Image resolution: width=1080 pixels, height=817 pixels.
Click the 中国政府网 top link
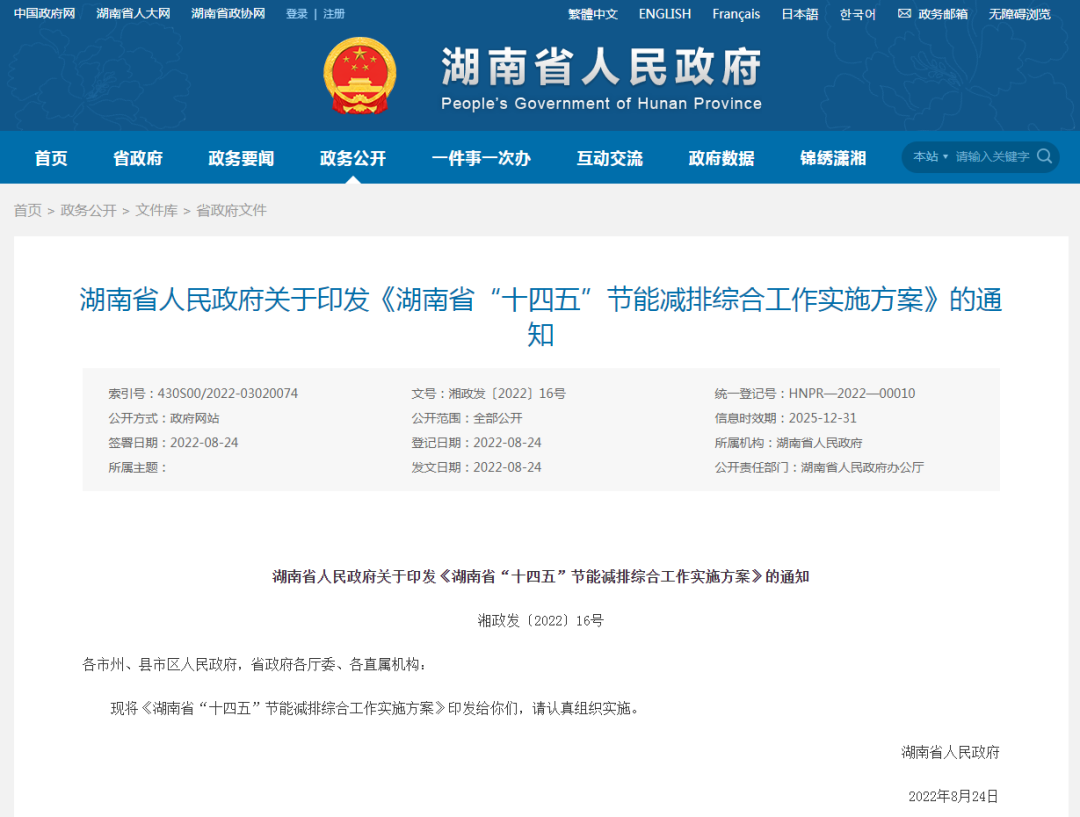tap(45, 14)
